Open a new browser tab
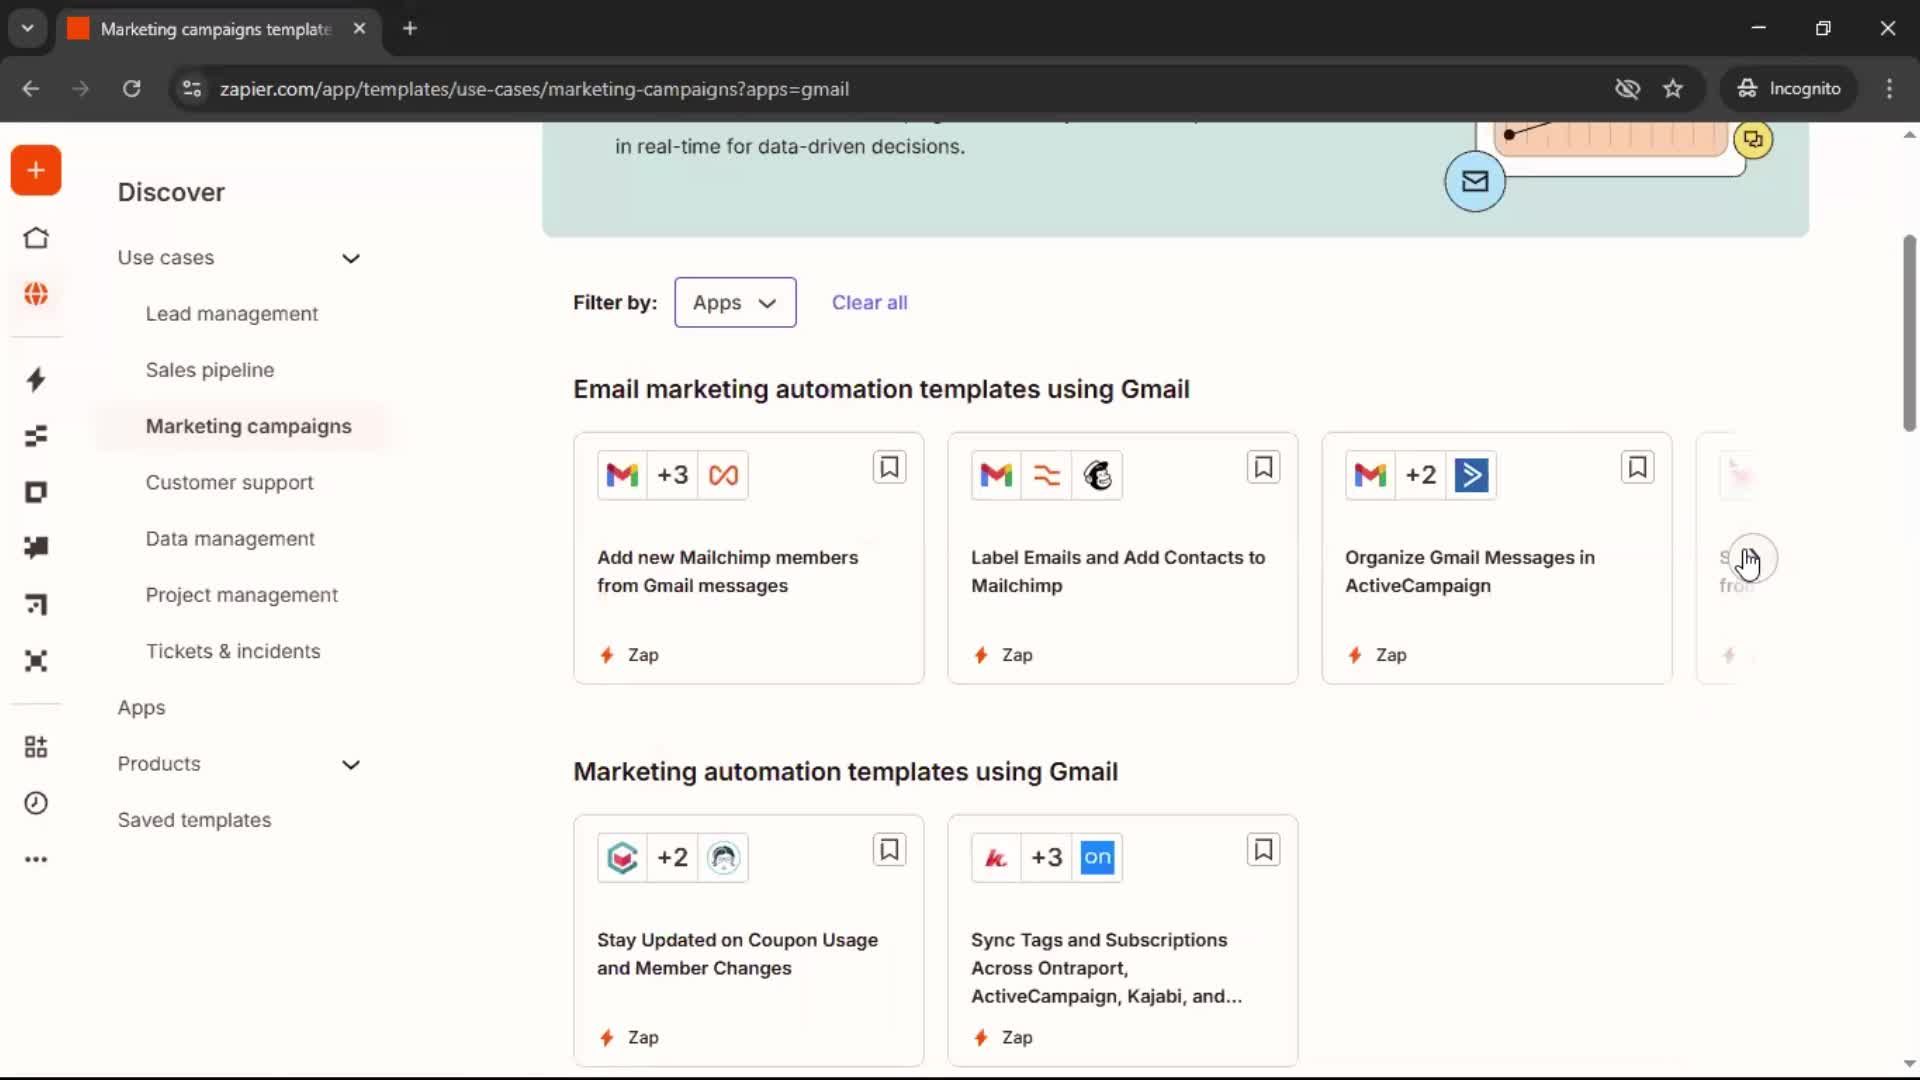1920x1080 pixels. pyautogui.click(x=410, y=28)
